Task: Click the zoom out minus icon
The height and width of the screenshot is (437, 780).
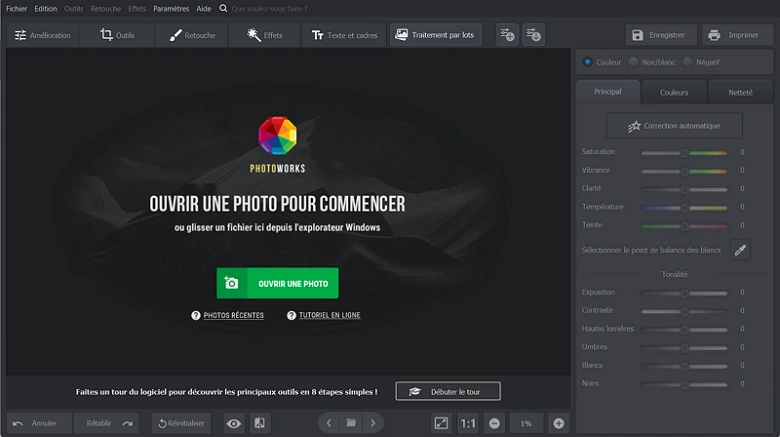Action: (x=494, y=423)
